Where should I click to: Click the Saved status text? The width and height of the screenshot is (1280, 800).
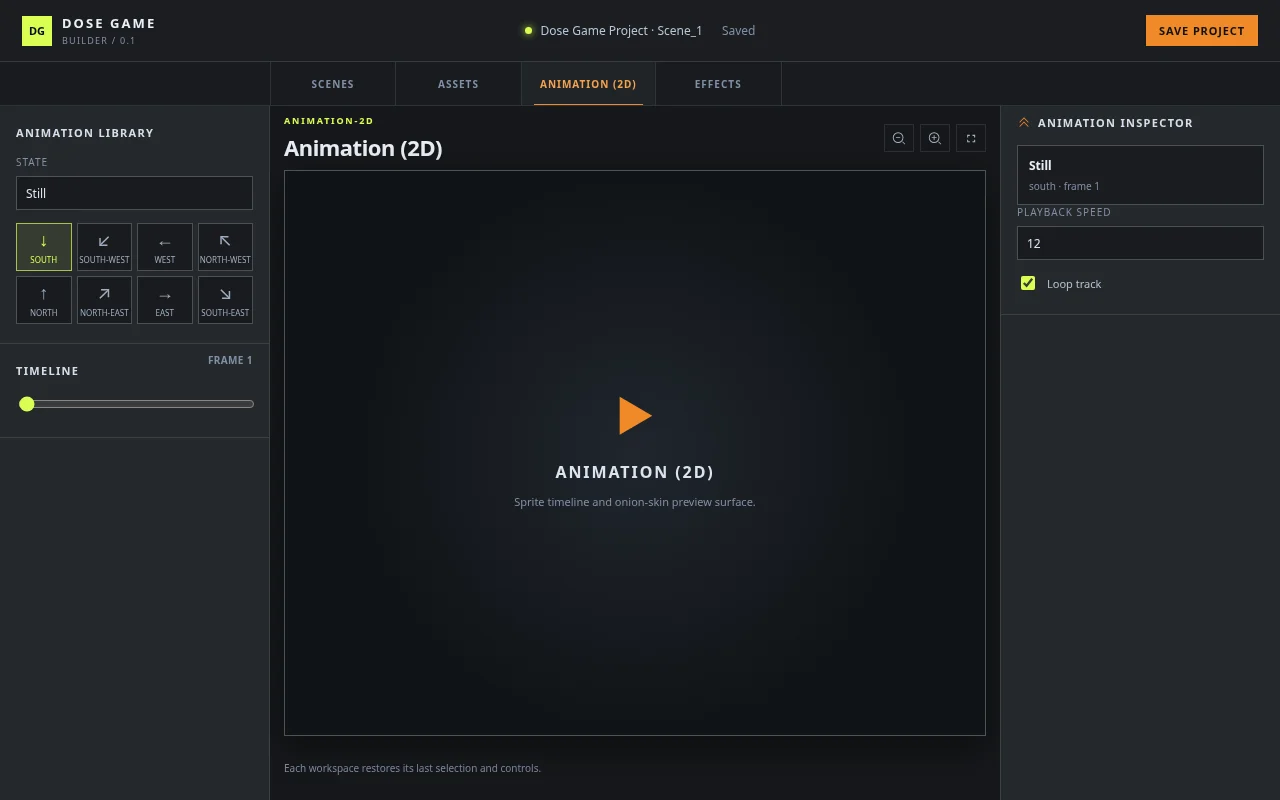[x=738, y=31]
